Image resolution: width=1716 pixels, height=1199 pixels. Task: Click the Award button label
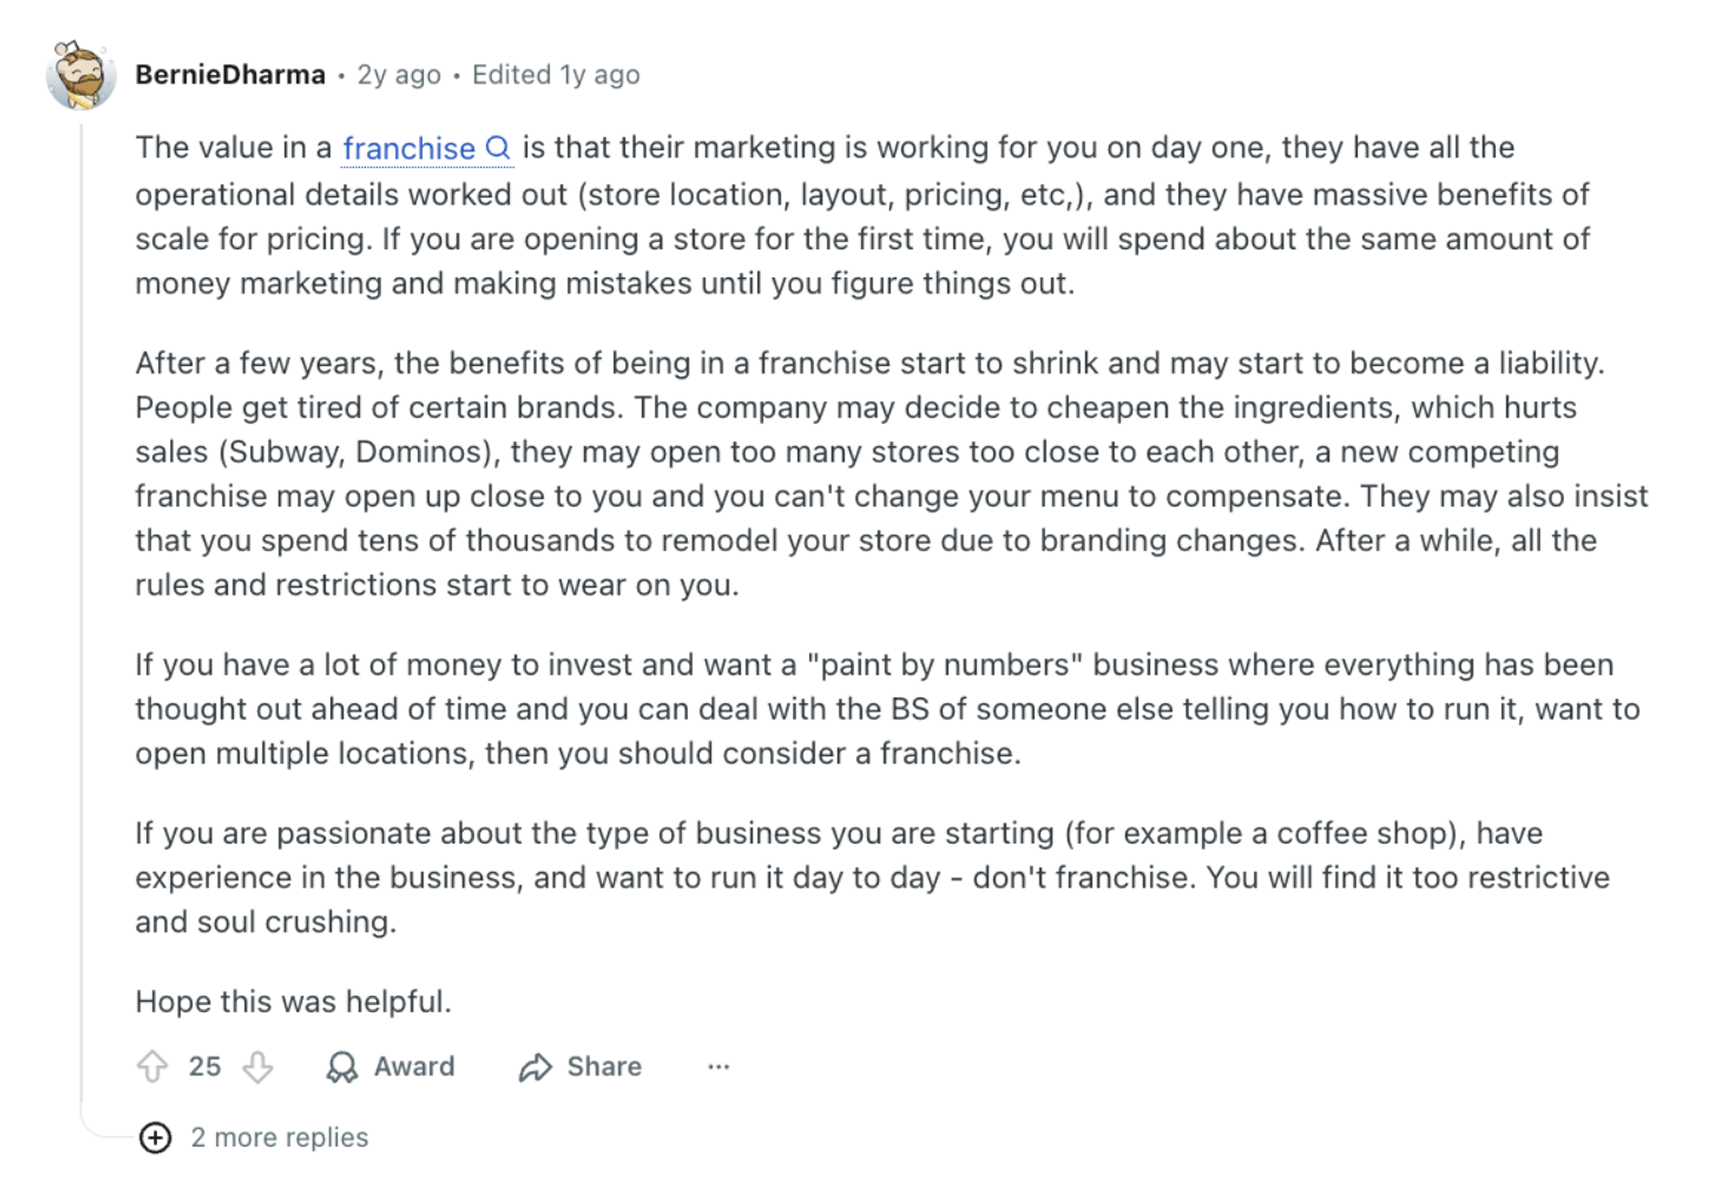tap(413, 1066)
